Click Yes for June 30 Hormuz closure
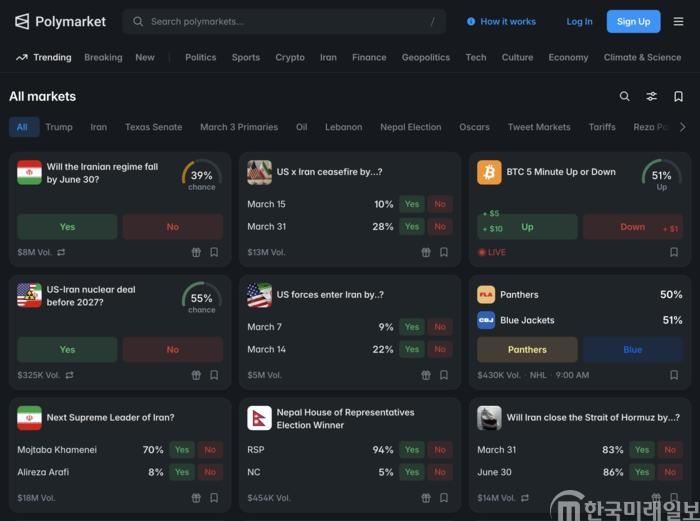The image size is (700, 521). (x=642, y=472)
